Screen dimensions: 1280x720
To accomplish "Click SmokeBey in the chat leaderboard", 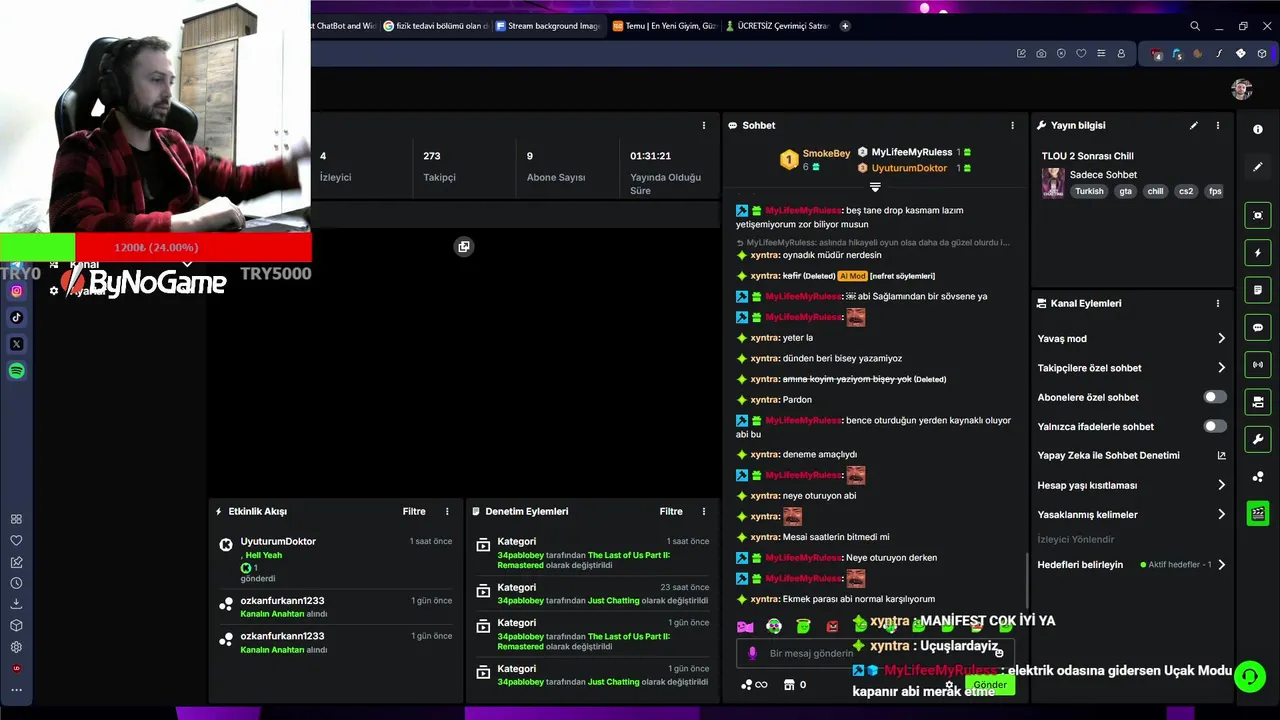I will pyautogui.click(x=826, y=153).
